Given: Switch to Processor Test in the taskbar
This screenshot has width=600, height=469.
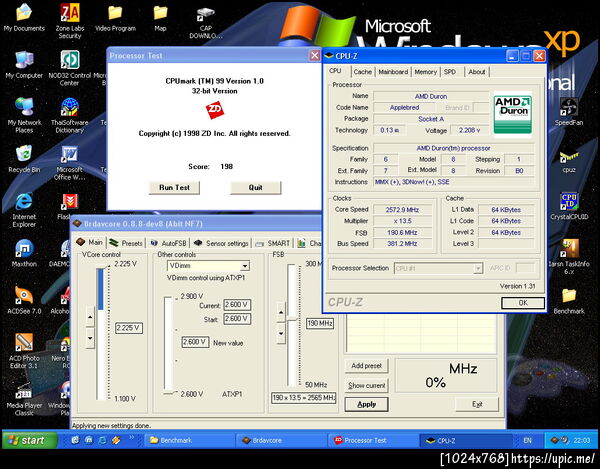Looking at the screenshot, I should tap(372, 440).
